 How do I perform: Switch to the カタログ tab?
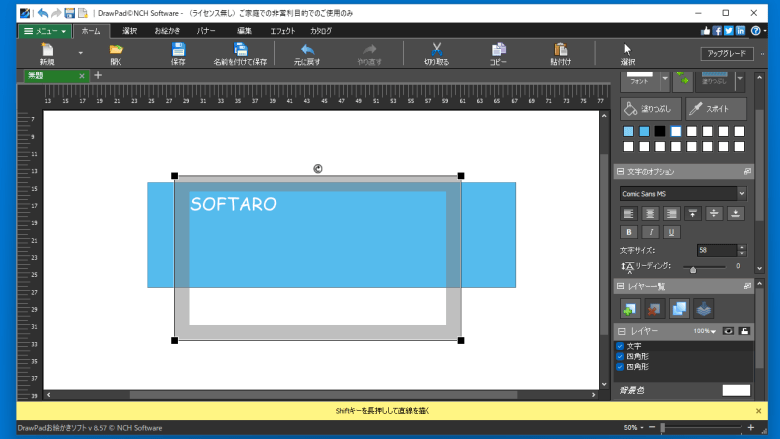(321, 31)
